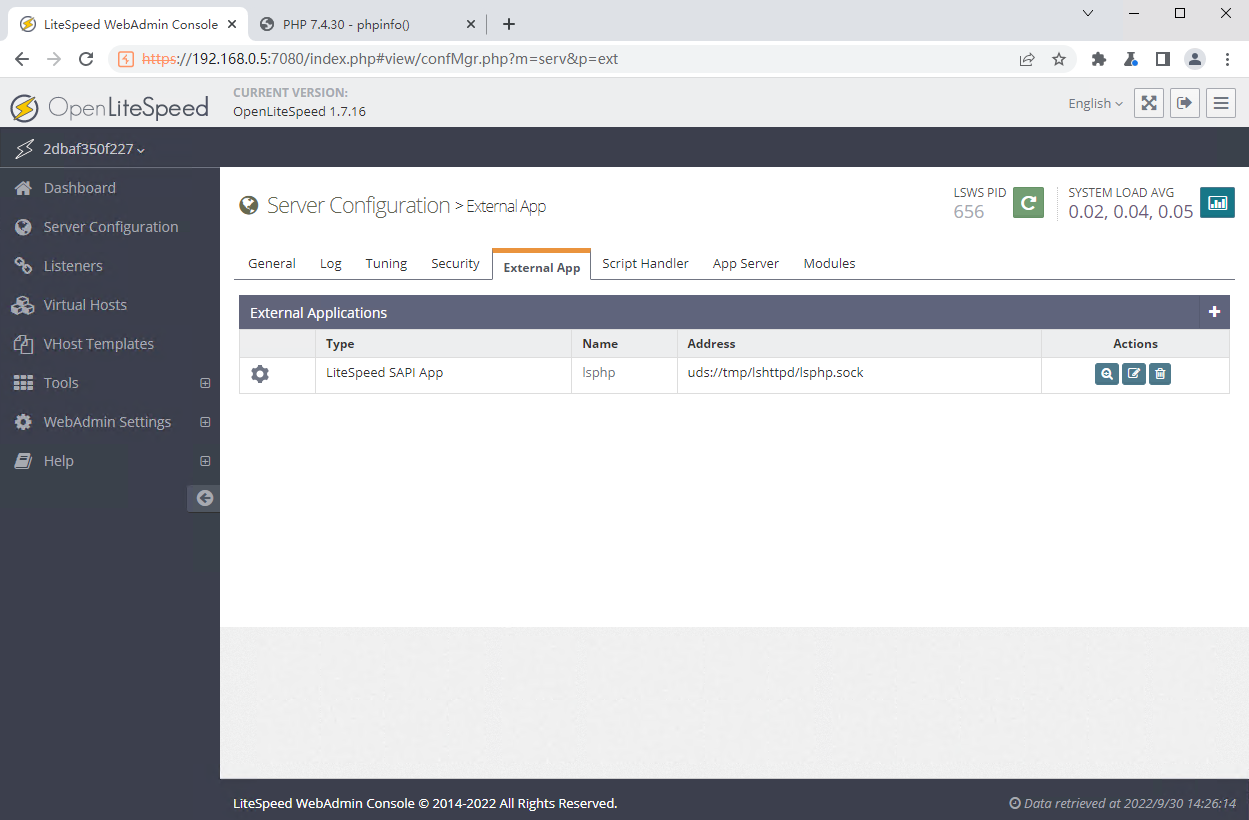Expand the Help submenu plus
1249x820 pixels.
pyautogui.click(x=205, y=461)
